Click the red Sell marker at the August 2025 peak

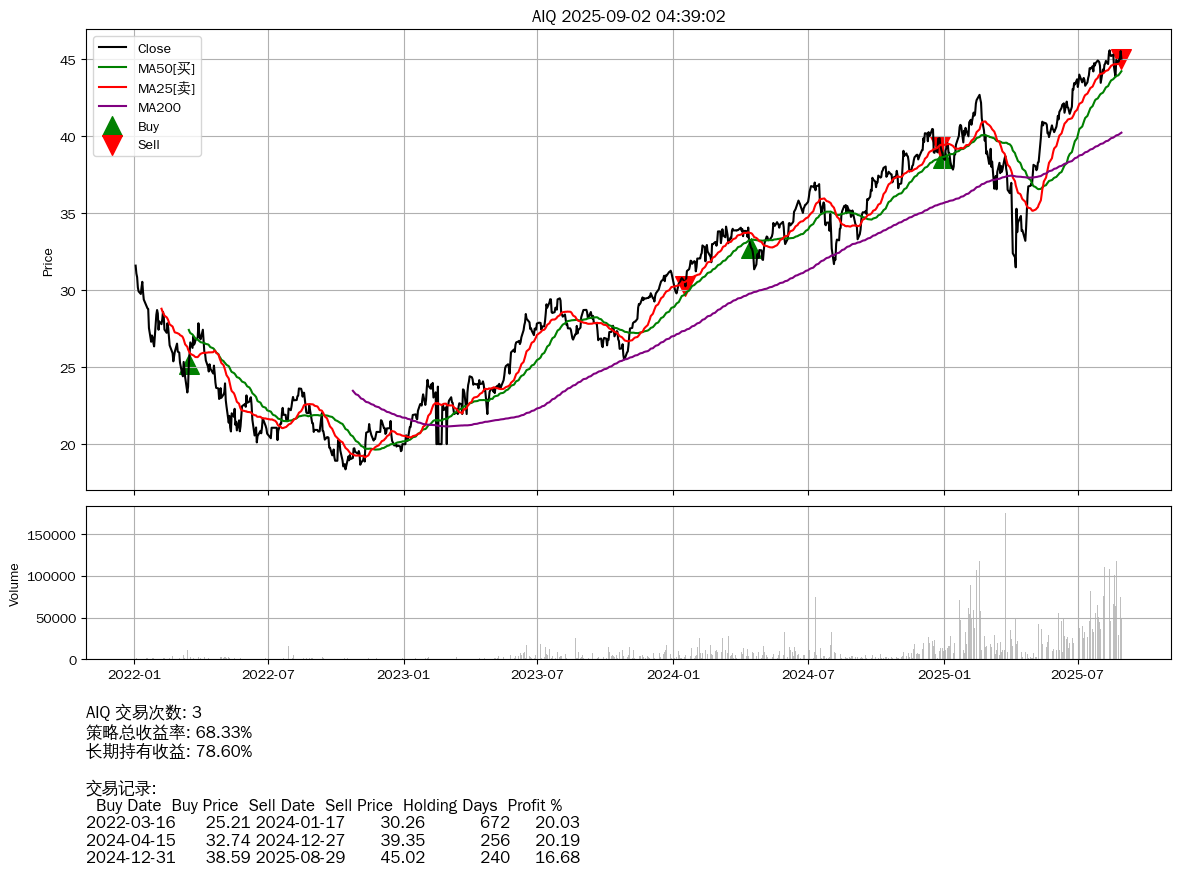coord(1121,58)
